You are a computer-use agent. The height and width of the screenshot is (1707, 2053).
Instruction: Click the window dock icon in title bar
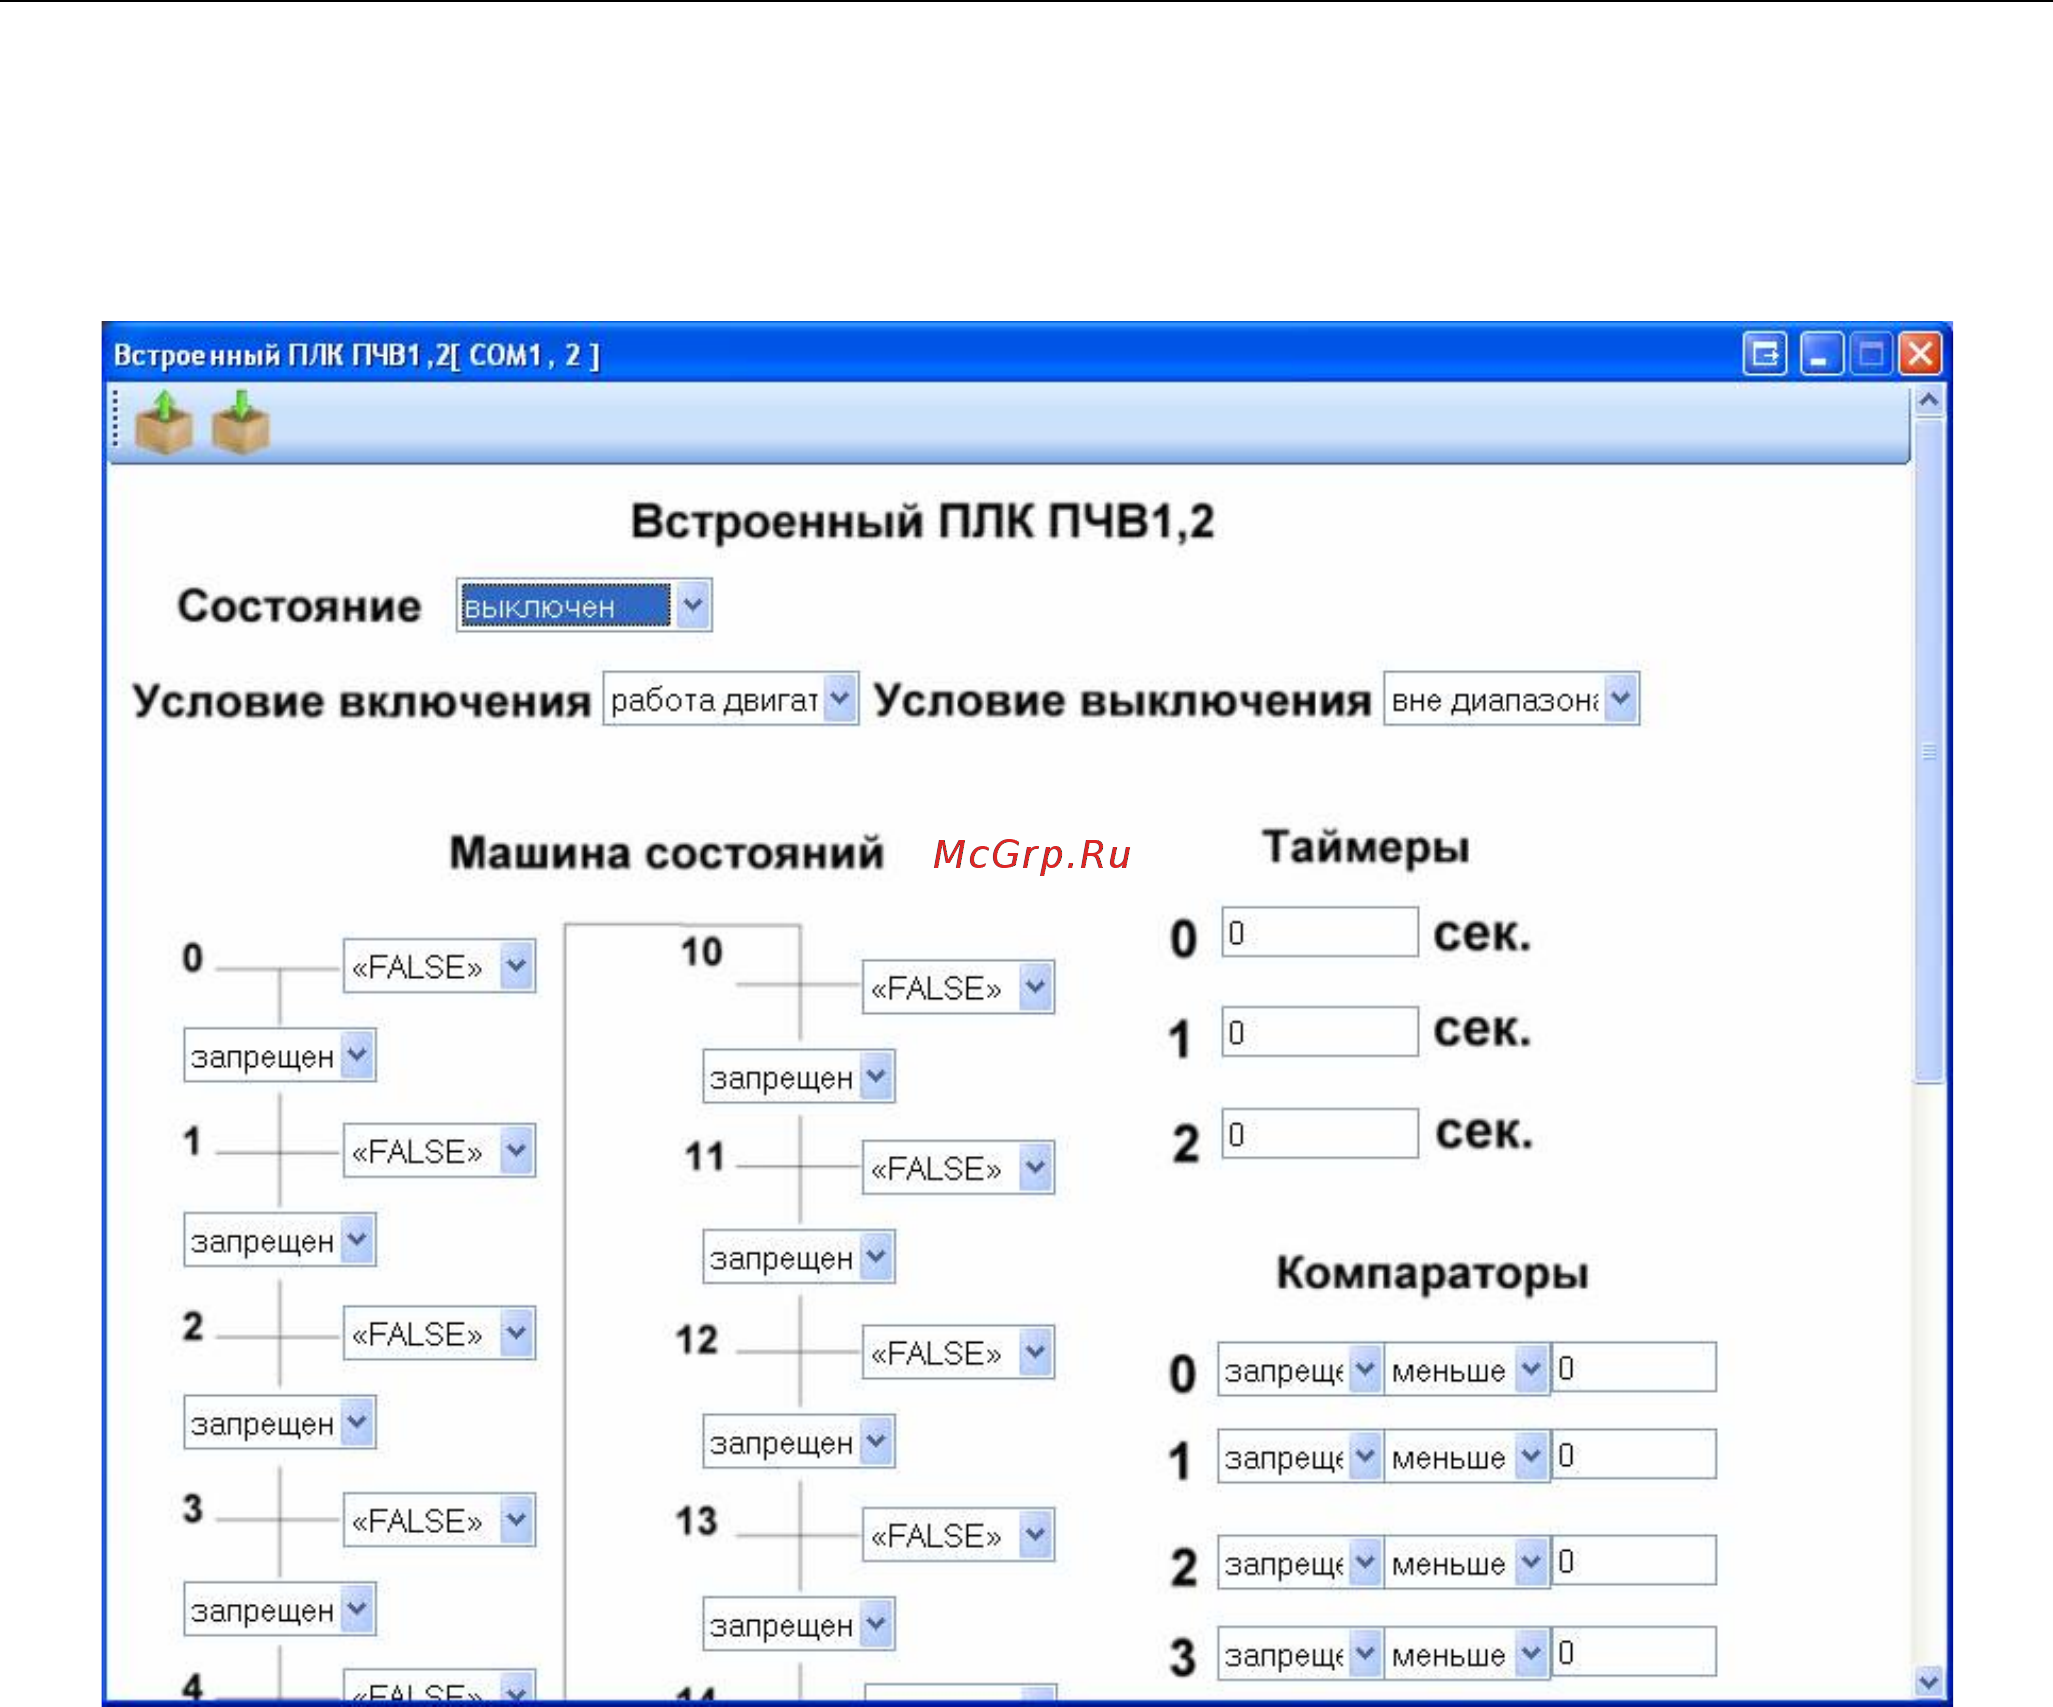pyautogui.click(x=1765, y=354)
